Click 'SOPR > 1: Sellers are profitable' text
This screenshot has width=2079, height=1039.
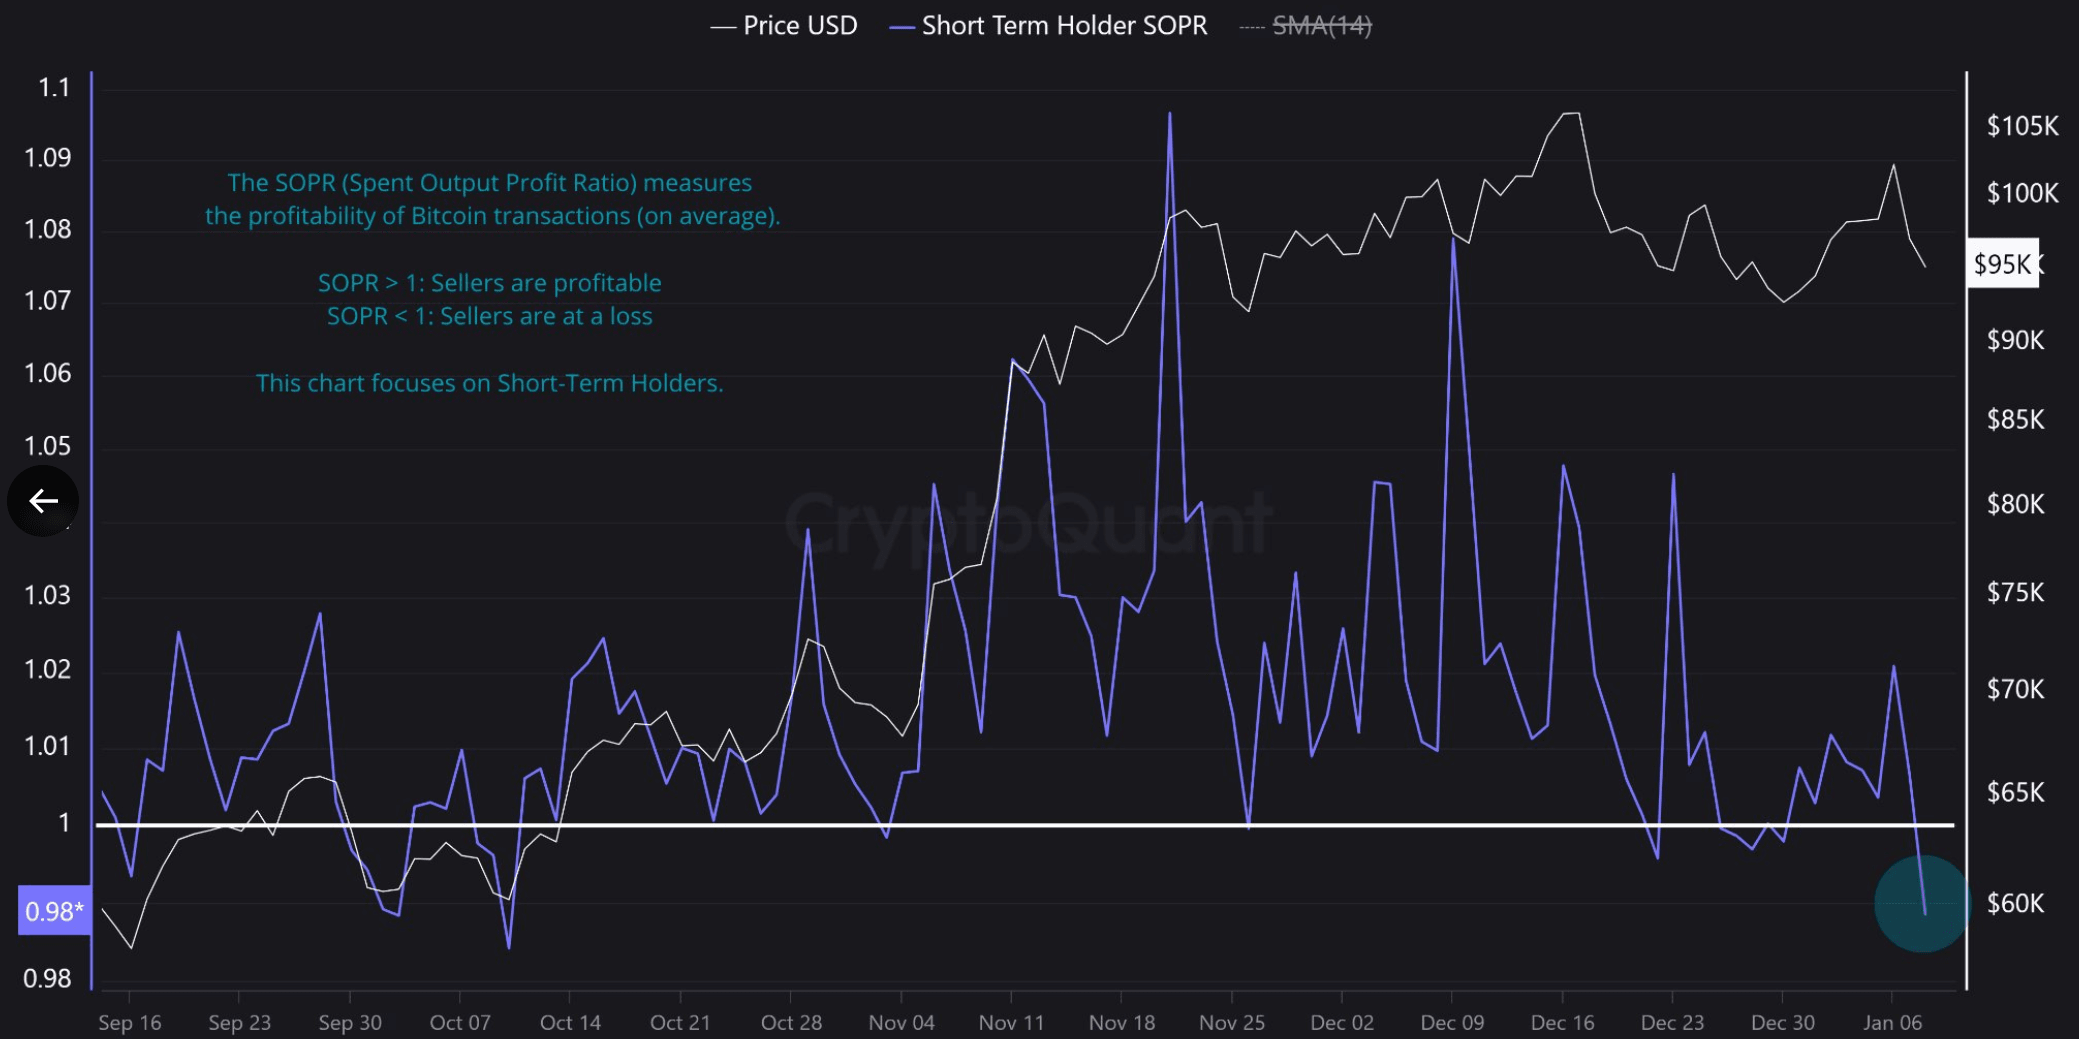pos(490,283)
